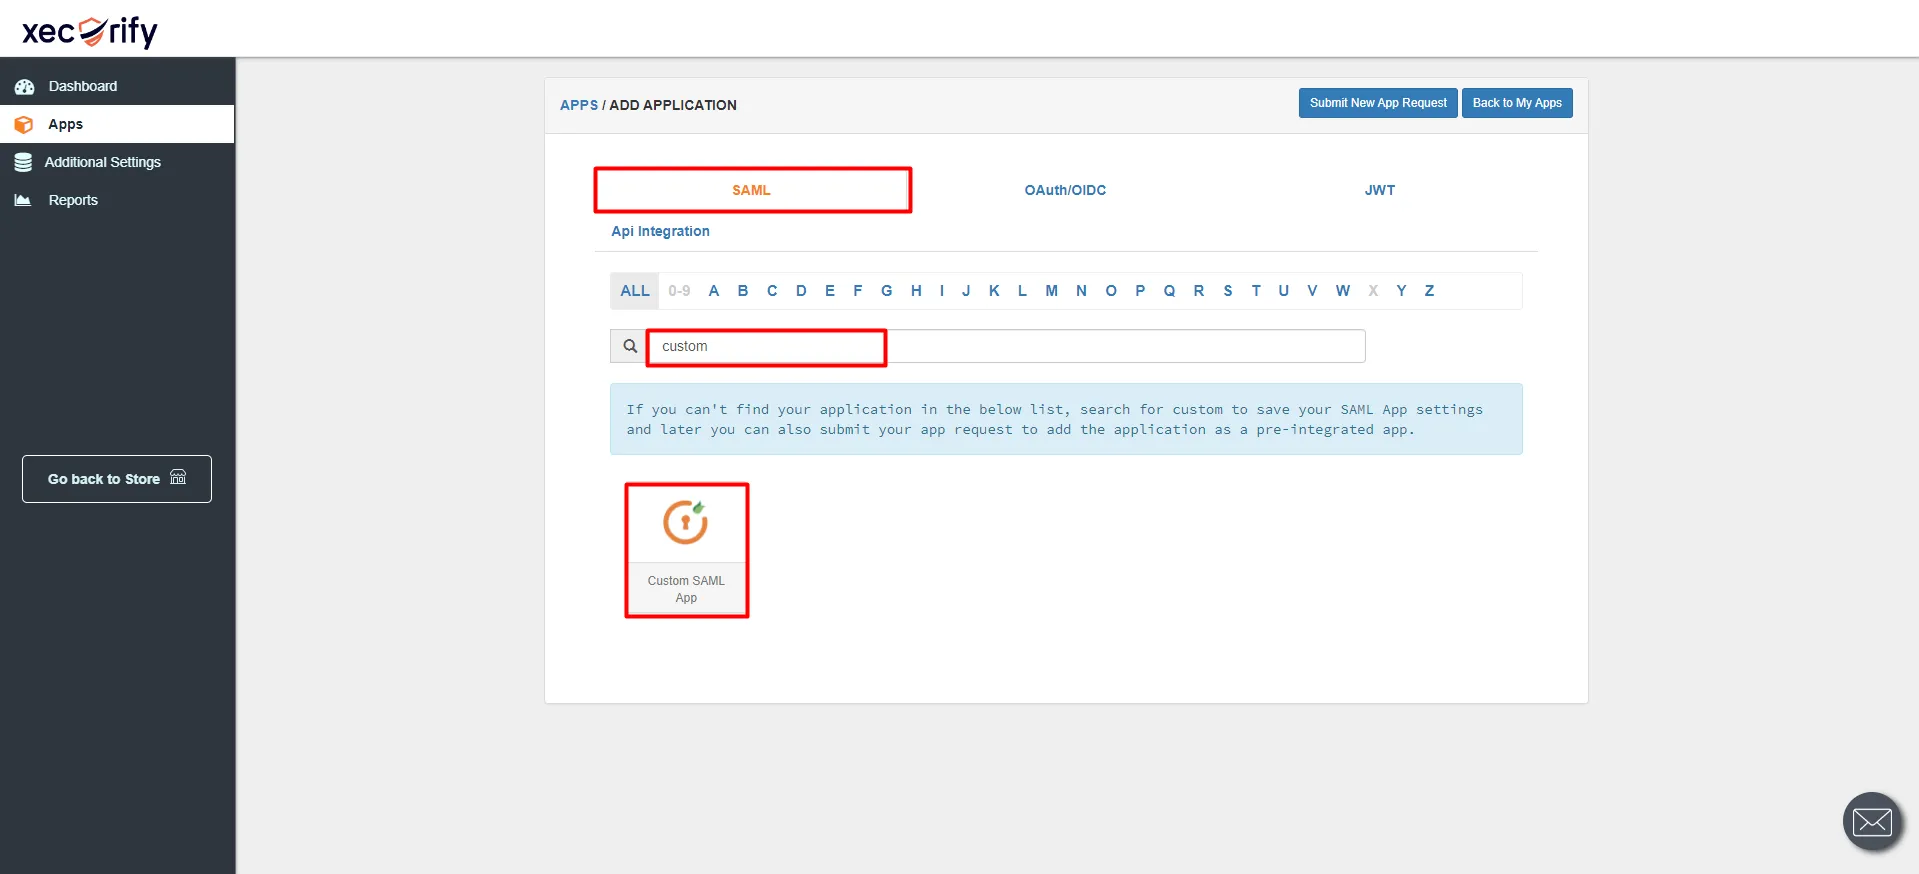Click the Go back to Store button
1919x874 pixels.
click(117, 479)
